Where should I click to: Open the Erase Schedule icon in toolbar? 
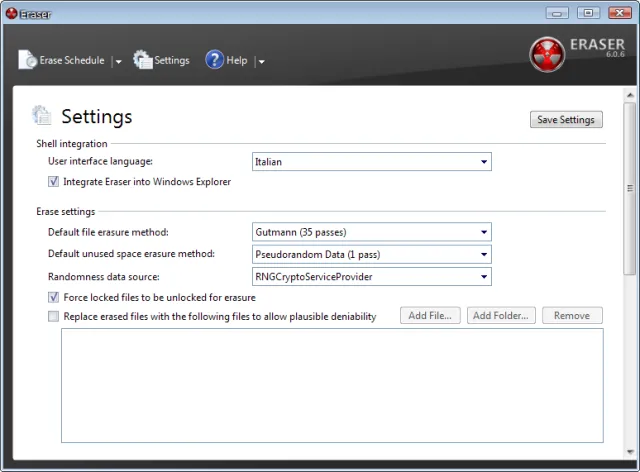[x=27, y=60]
